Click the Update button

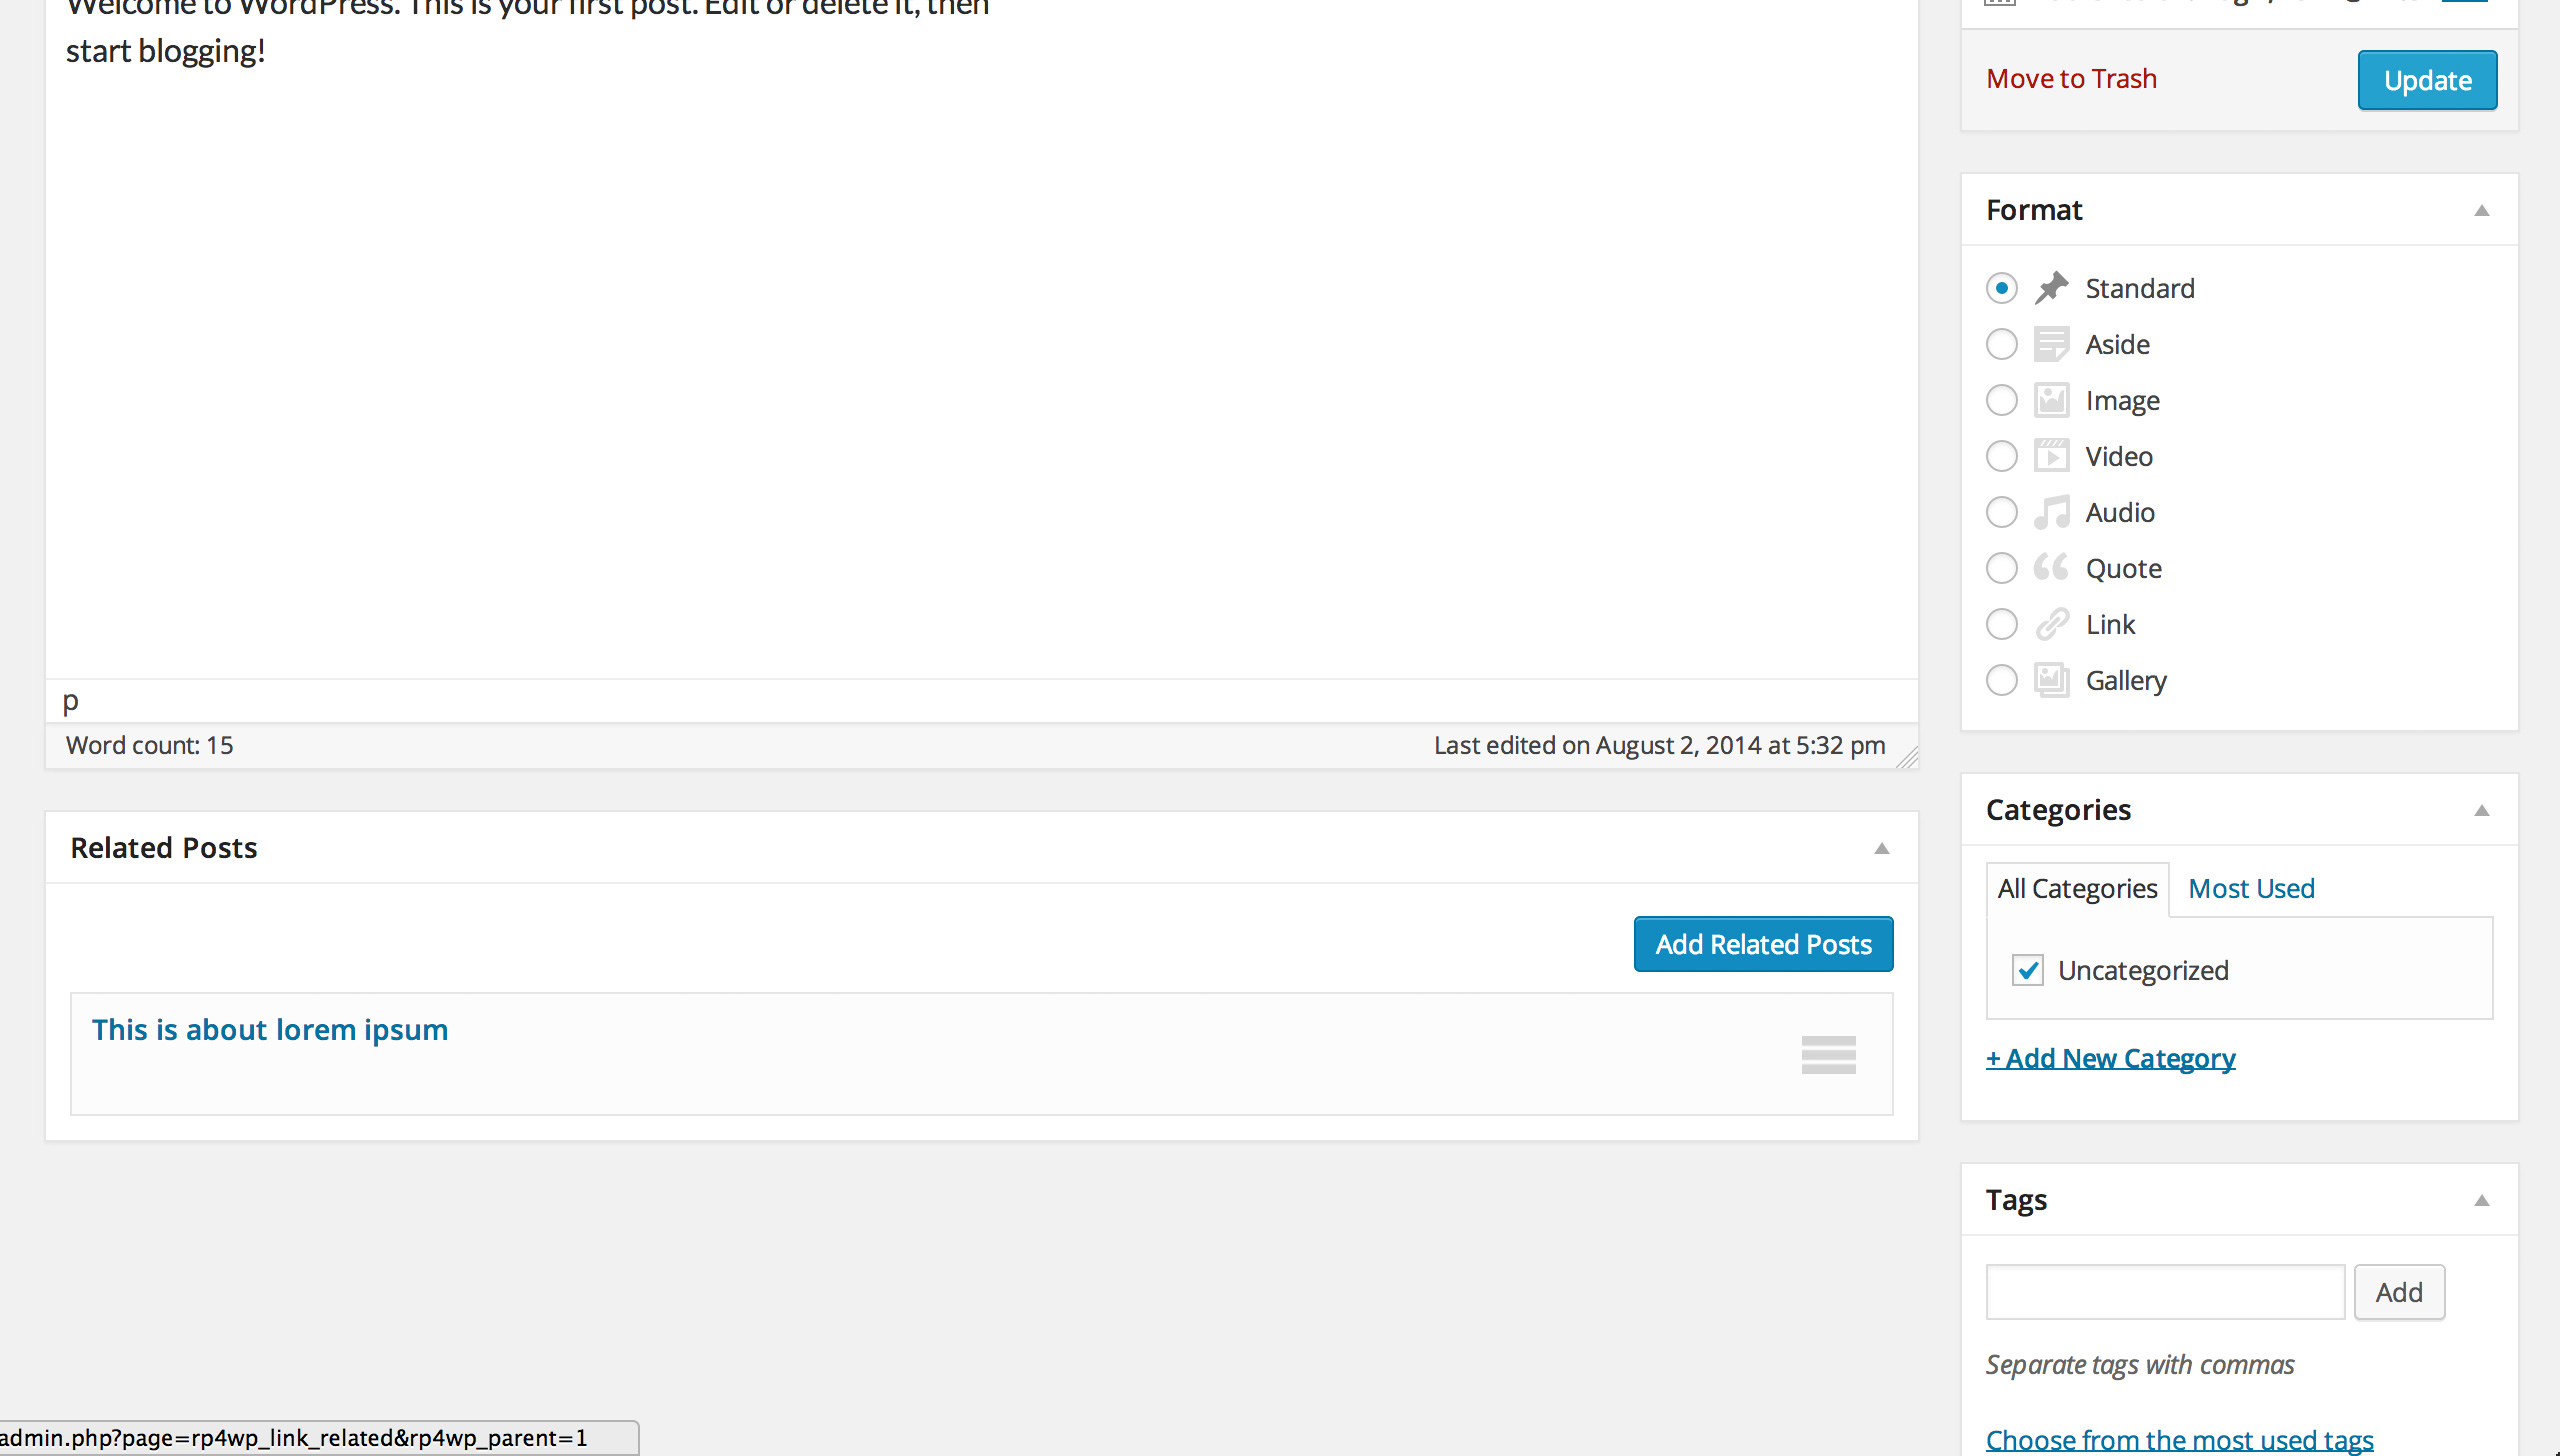coord(2426,79)
